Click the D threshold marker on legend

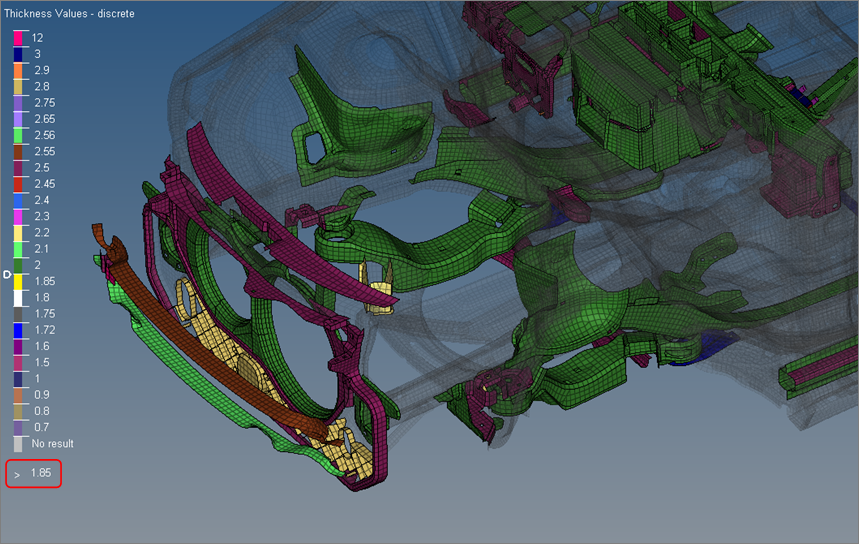pos(7,274)
